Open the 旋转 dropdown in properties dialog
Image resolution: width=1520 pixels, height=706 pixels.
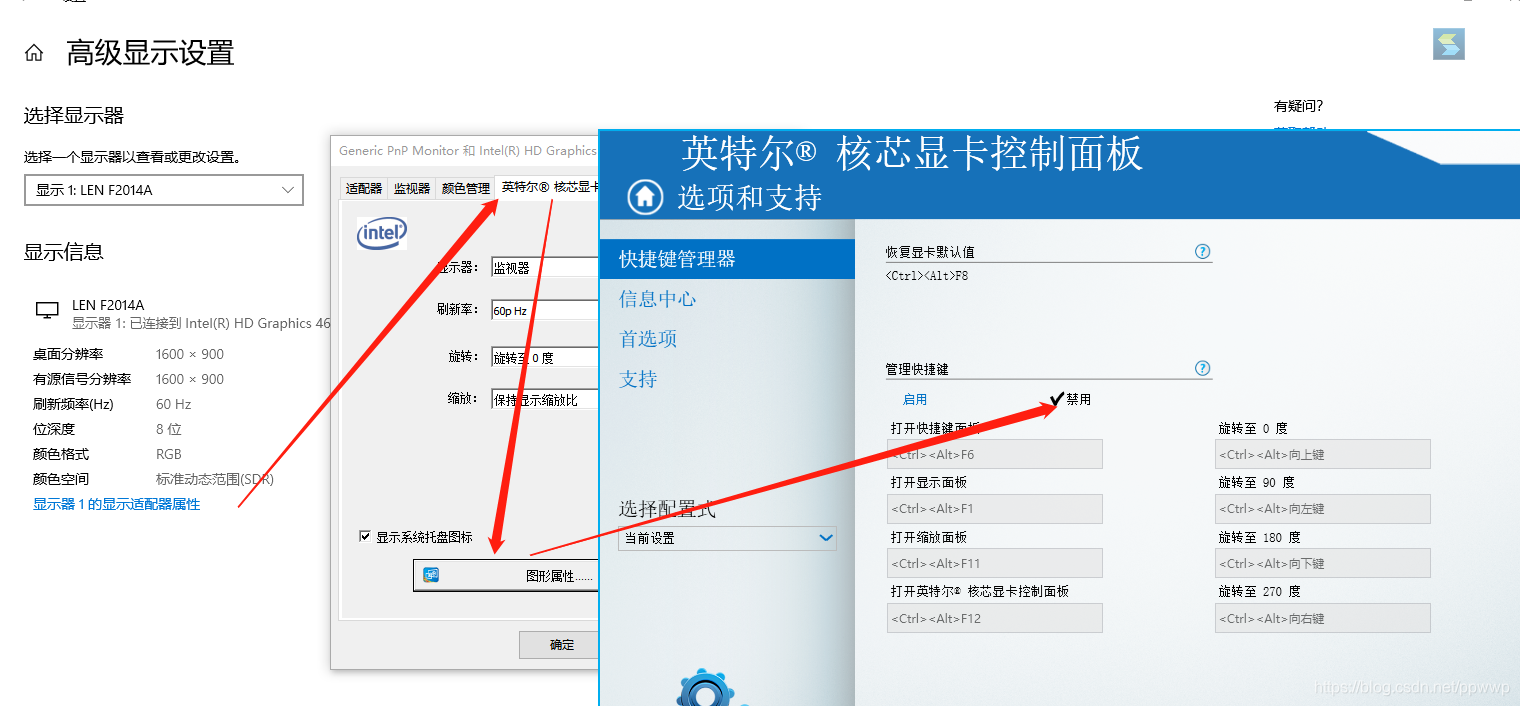[545, 357]
